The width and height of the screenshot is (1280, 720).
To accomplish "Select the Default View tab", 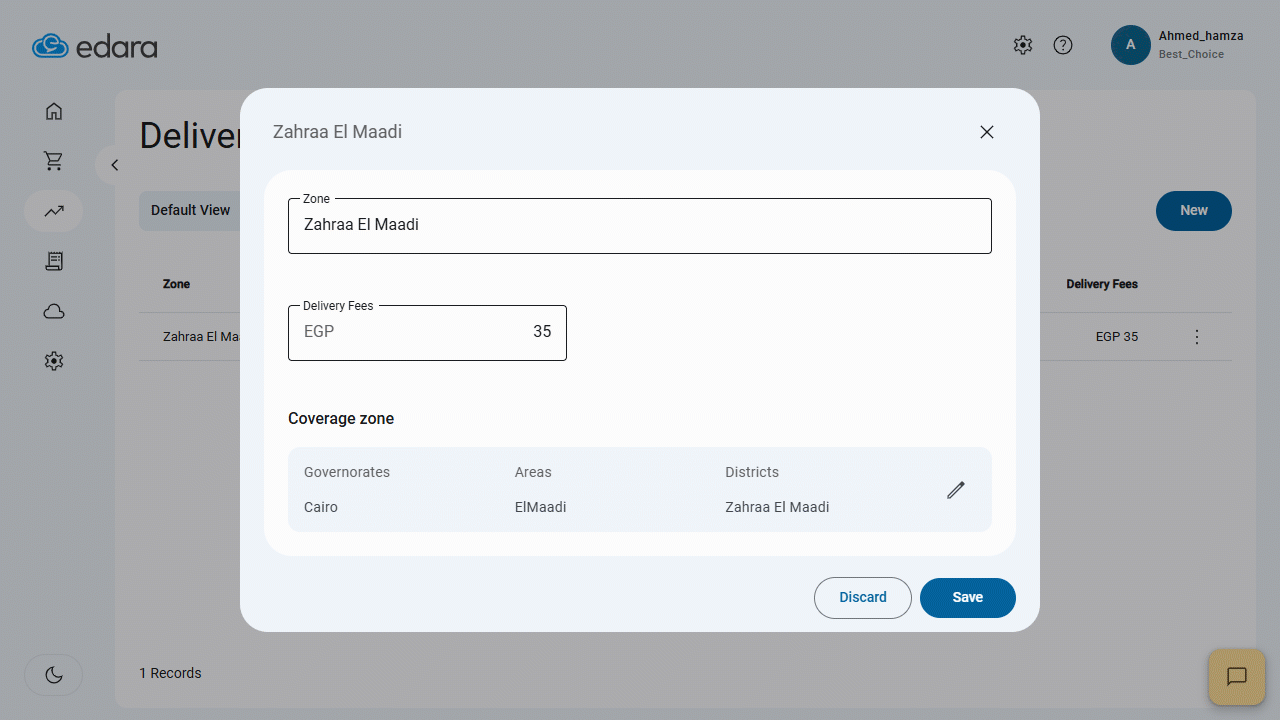I will (190, 210).
